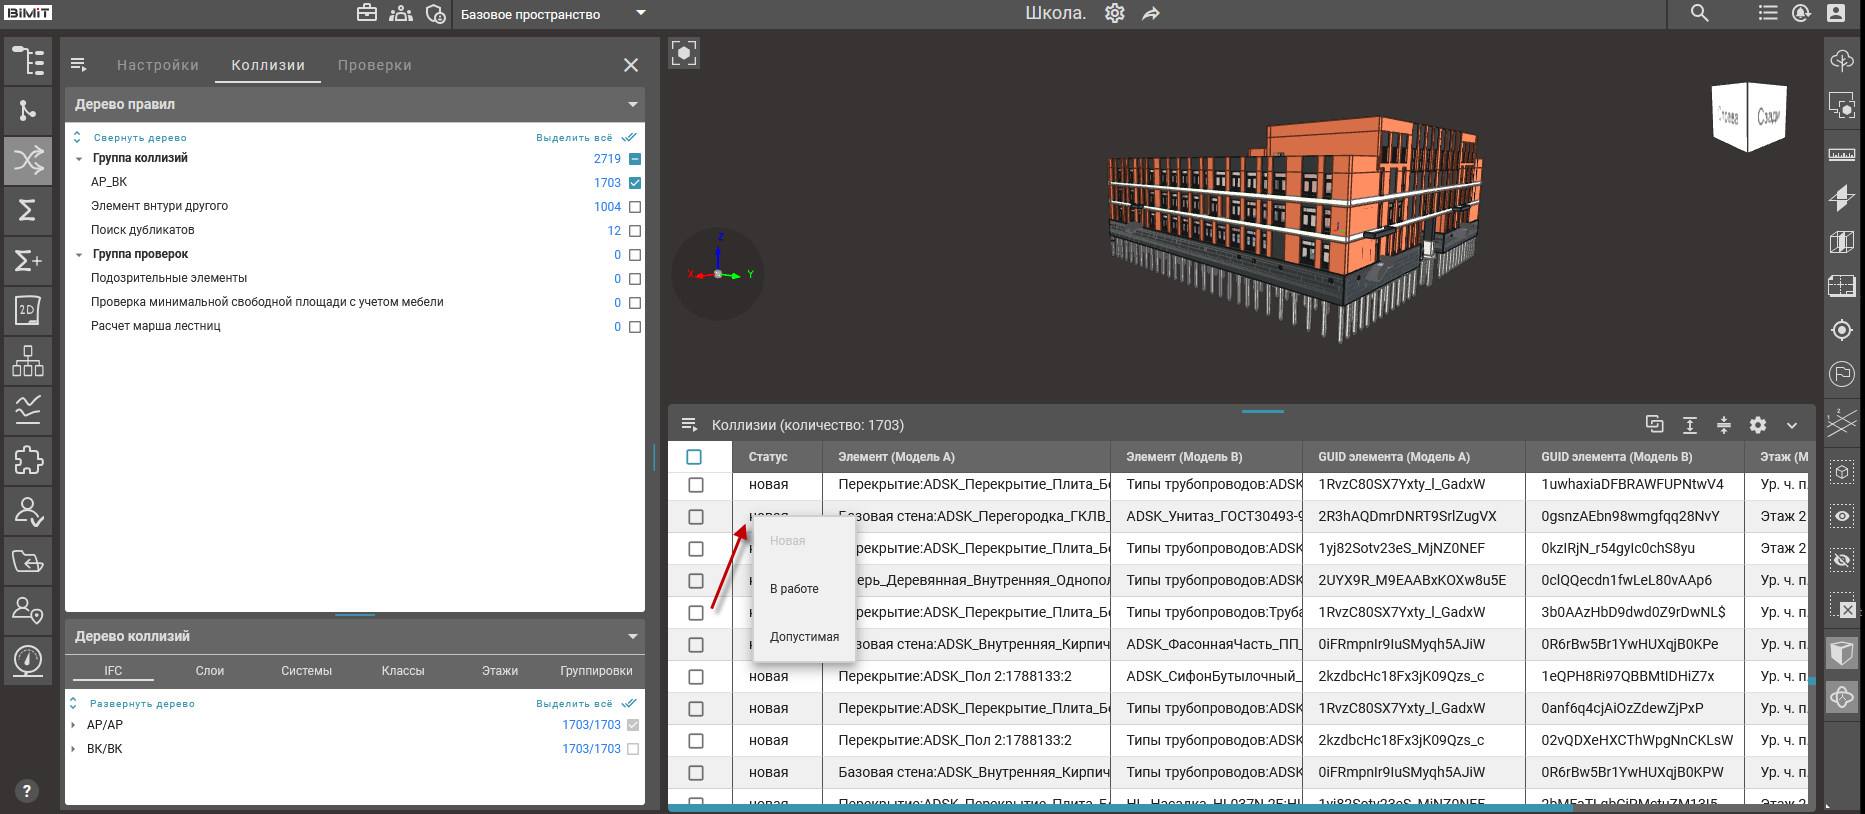
Task: Open the ruler measurement tool
Action: 1841,154
